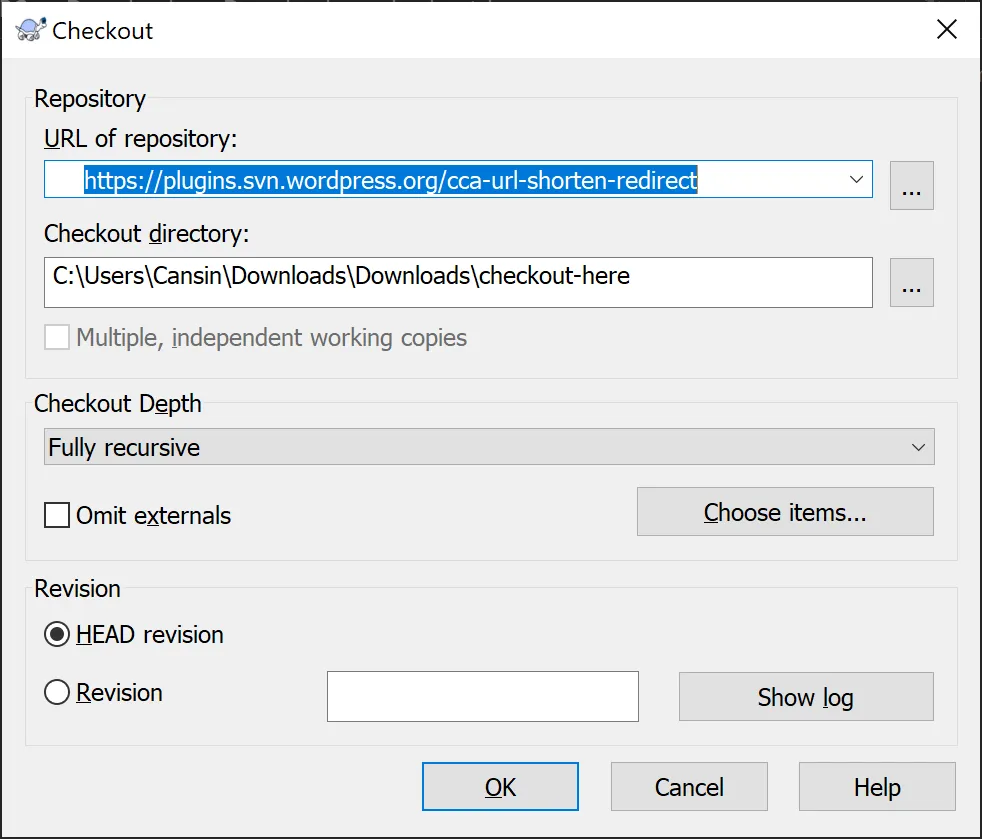The image size is (982, 839).
Task: Close the Checkout dialog window
Action: pyautogui.click(x=946, y=30)
